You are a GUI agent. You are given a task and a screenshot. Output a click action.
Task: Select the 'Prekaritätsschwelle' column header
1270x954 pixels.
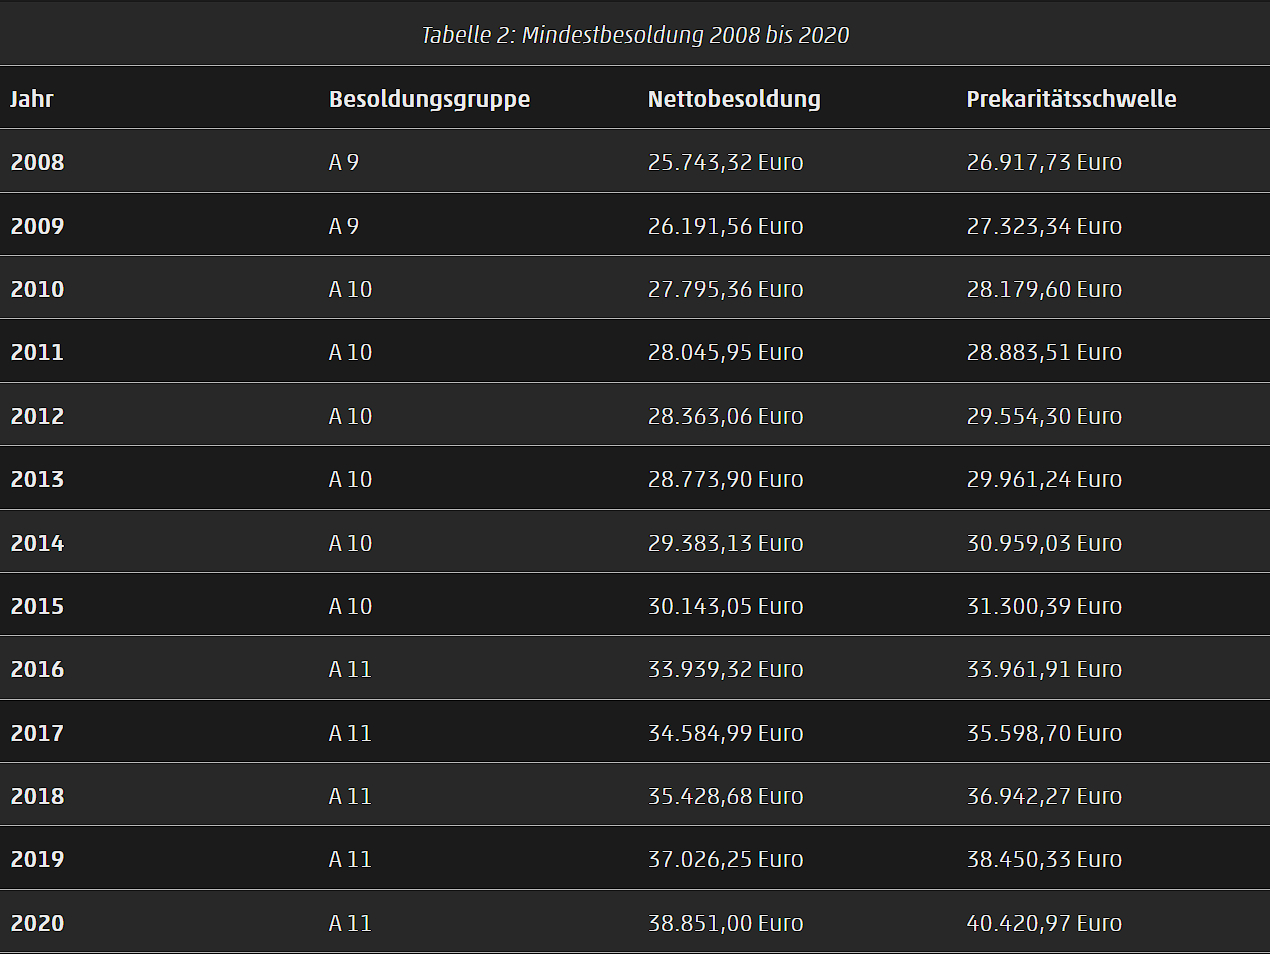point(1071,99)
